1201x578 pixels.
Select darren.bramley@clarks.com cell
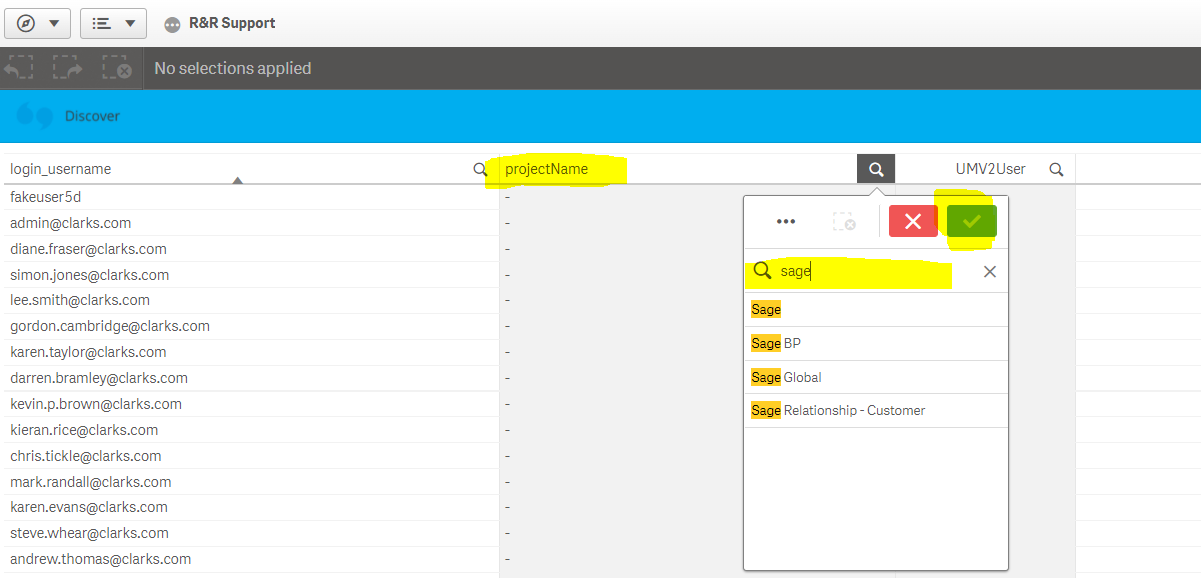(249, 378)
